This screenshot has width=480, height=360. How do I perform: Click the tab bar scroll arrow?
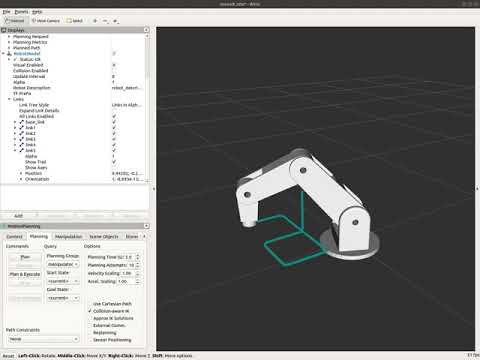144,236
